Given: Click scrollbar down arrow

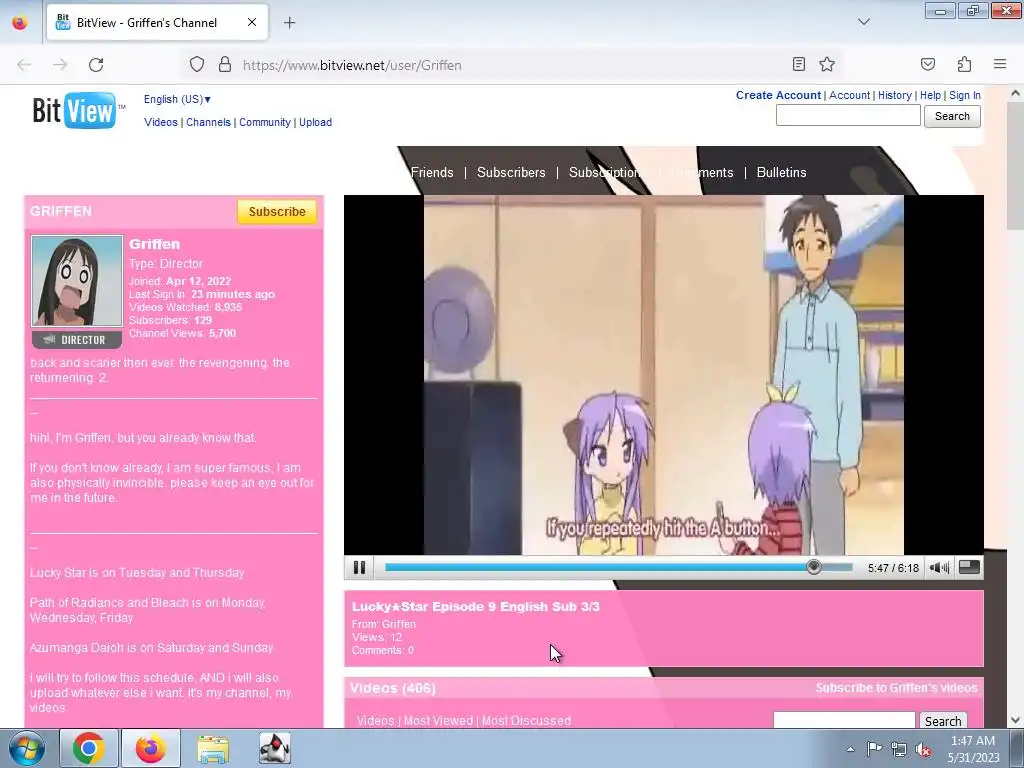Looking at the screenshot, I should coord(1016,720).
